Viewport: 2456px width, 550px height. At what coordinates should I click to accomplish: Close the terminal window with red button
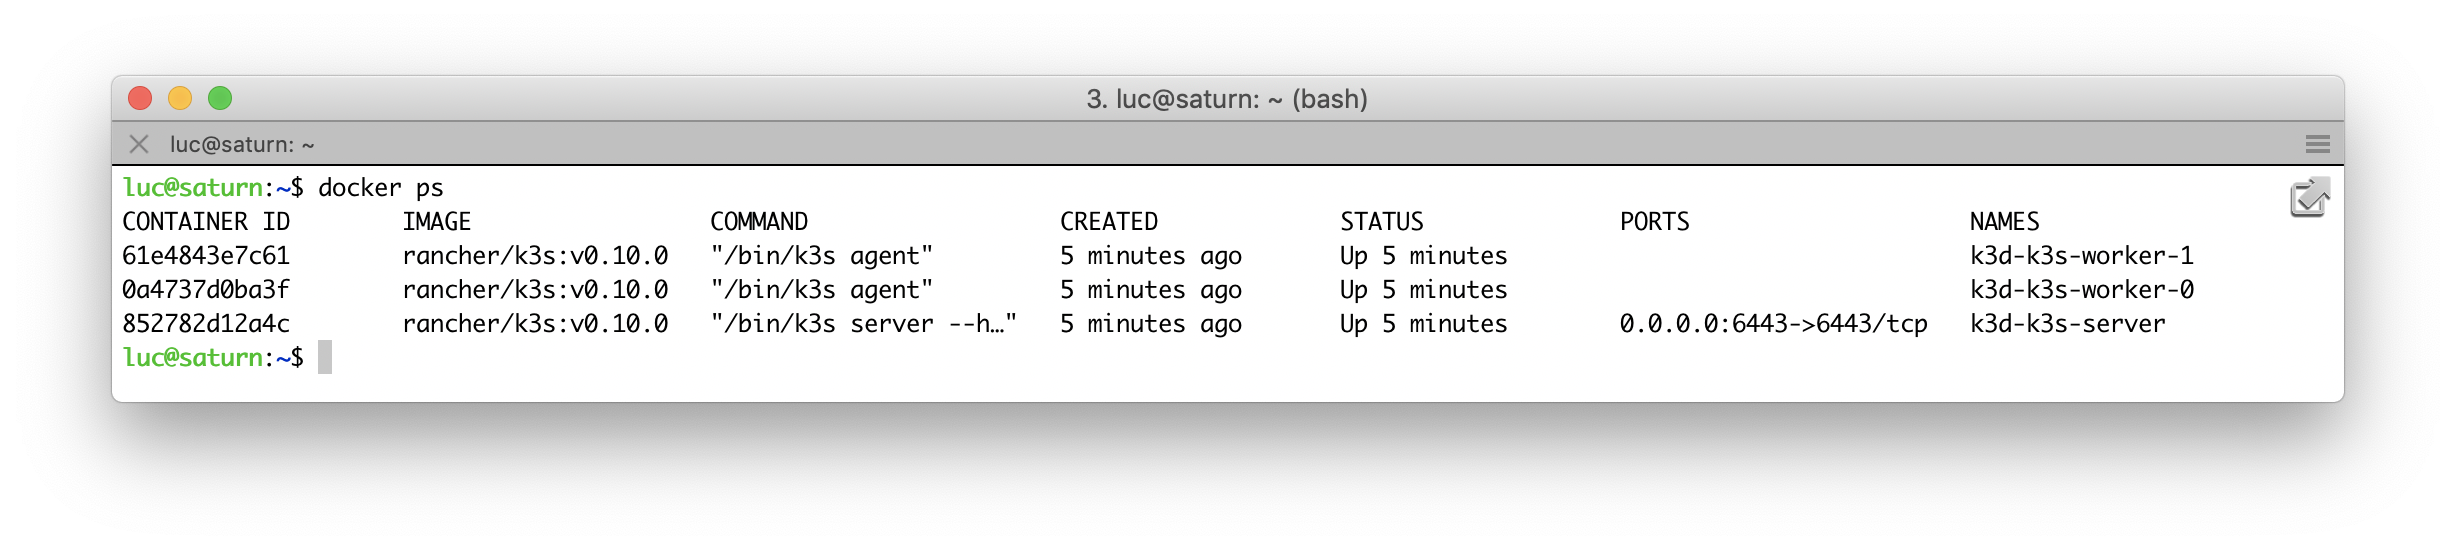click(x=140, y=98)
